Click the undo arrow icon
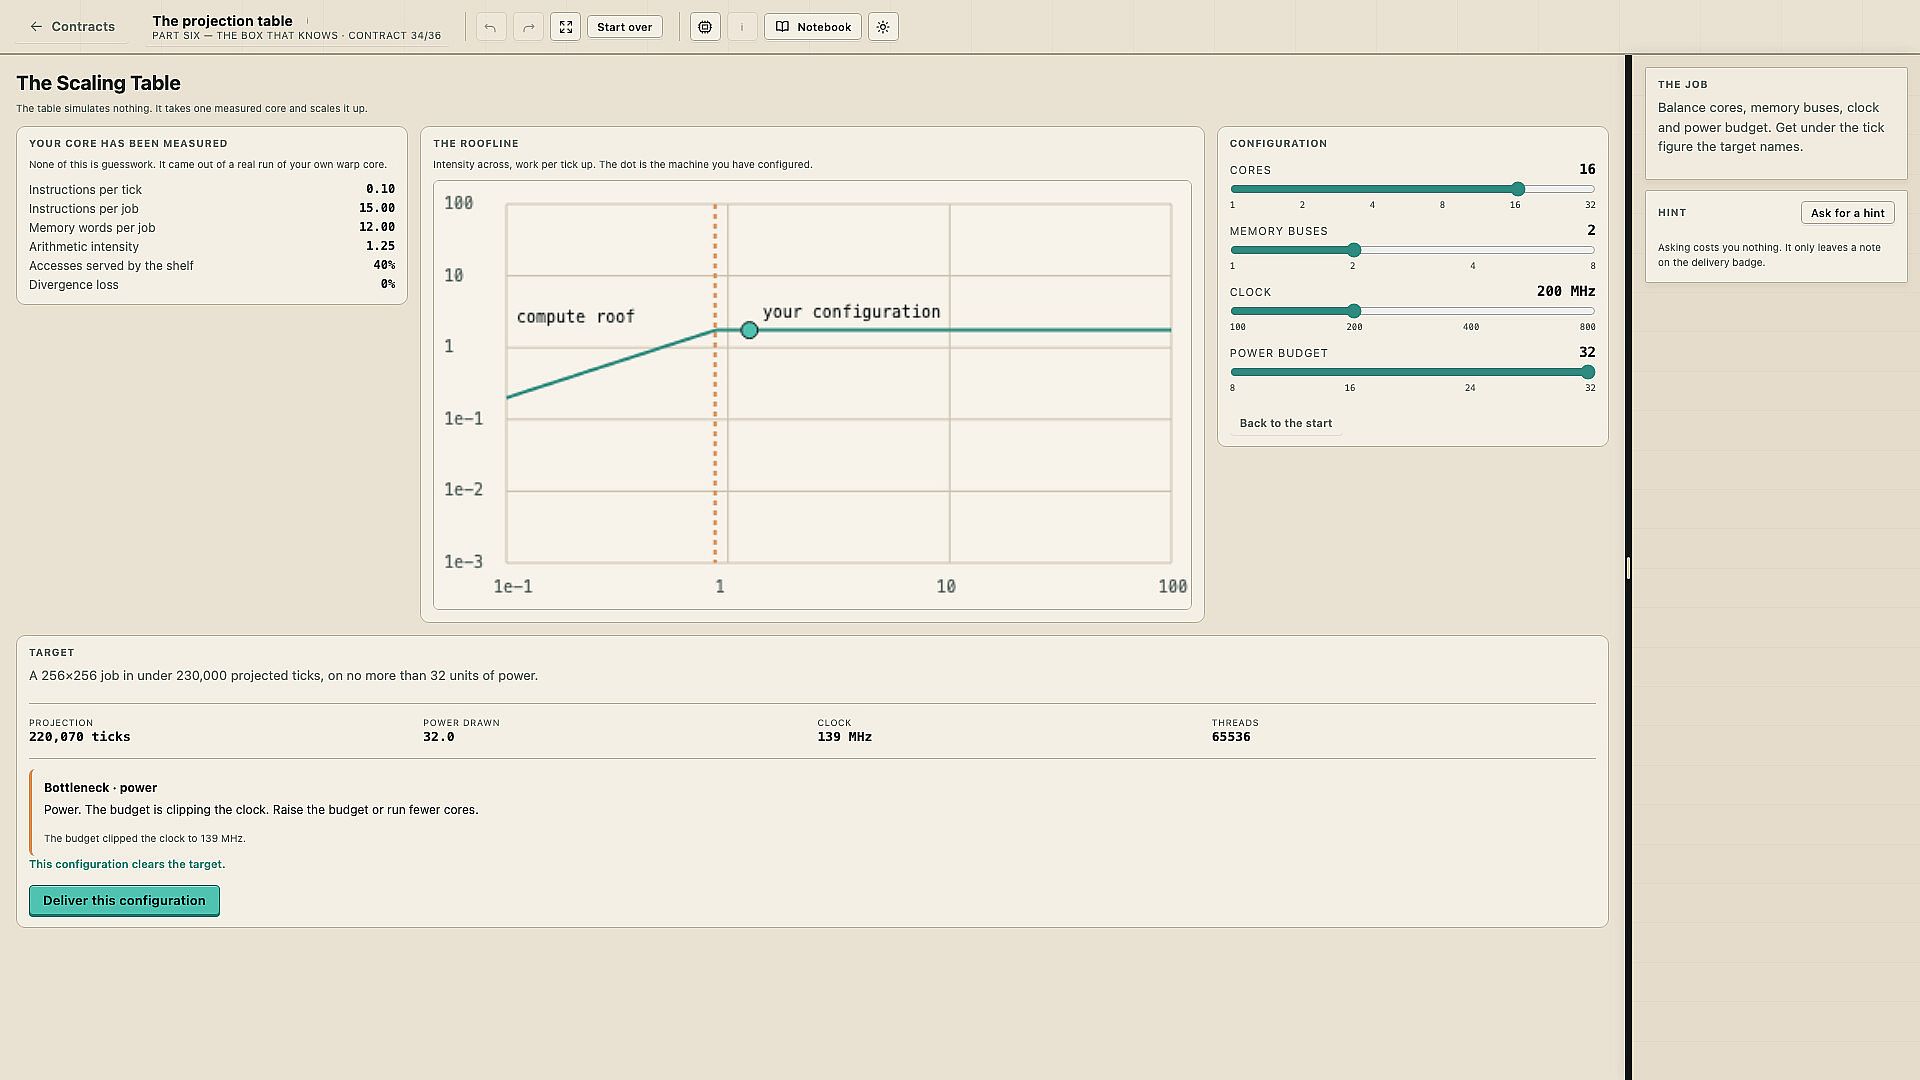This screenshot has height=1080, width=1920. [490, 27]
